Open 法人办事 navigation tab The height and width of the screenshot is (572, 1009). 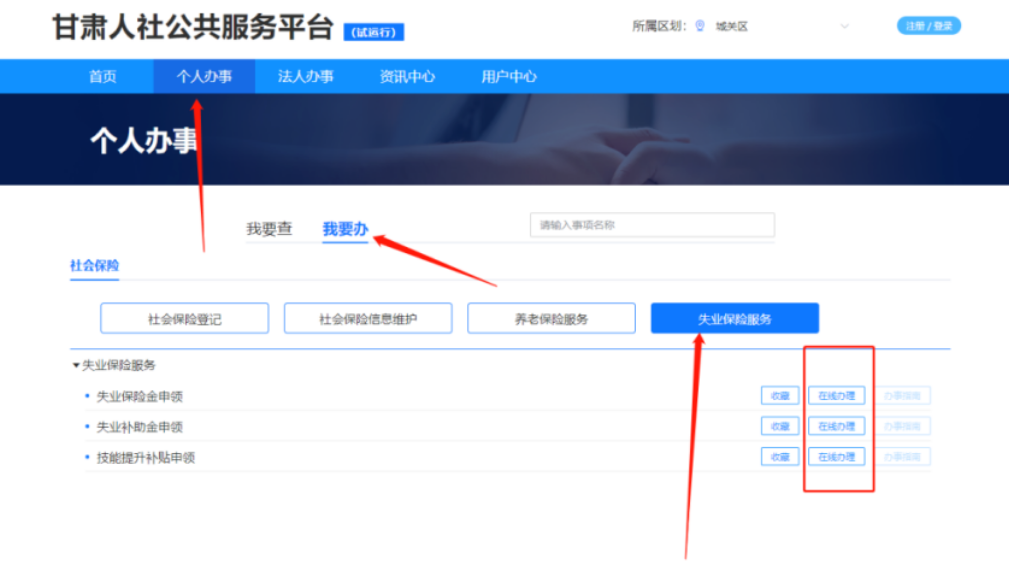306,77
